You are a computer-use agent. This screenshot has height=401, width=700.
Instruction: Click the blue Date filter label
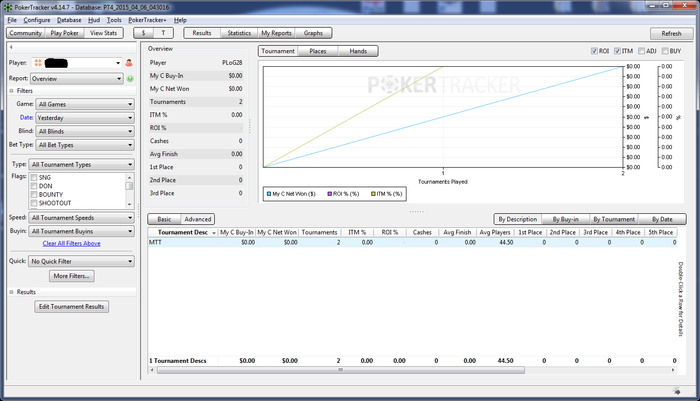click(26, 117)
